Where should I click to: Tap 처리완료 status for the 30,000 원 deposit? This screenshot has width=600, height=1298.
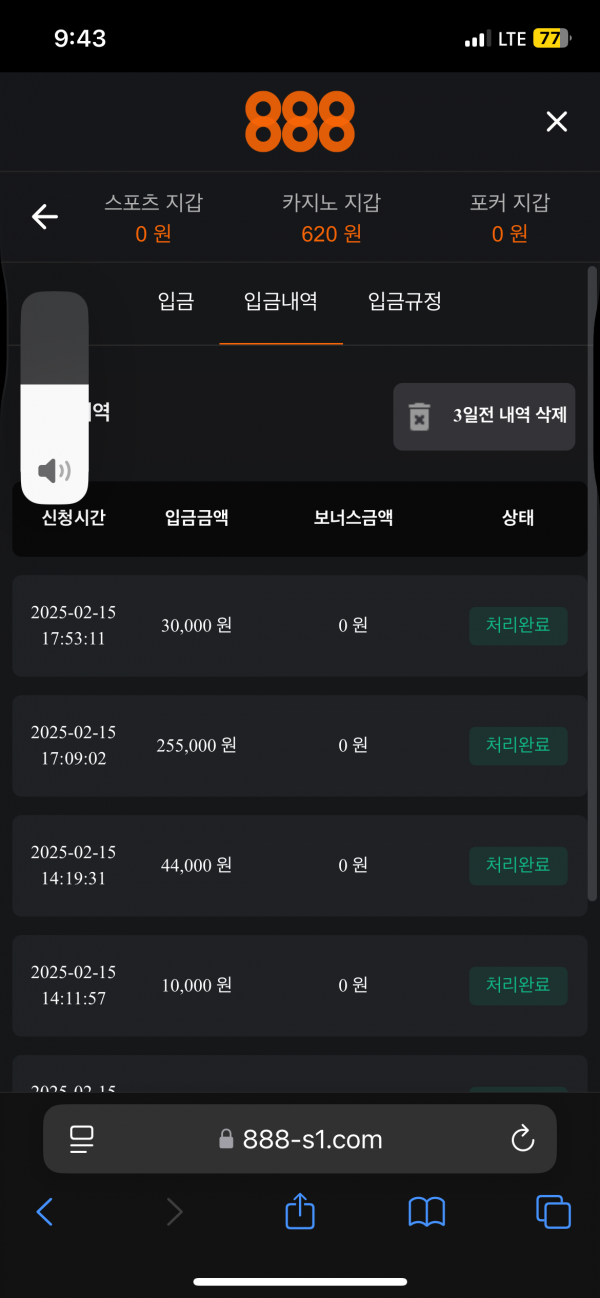pos(518,626)
